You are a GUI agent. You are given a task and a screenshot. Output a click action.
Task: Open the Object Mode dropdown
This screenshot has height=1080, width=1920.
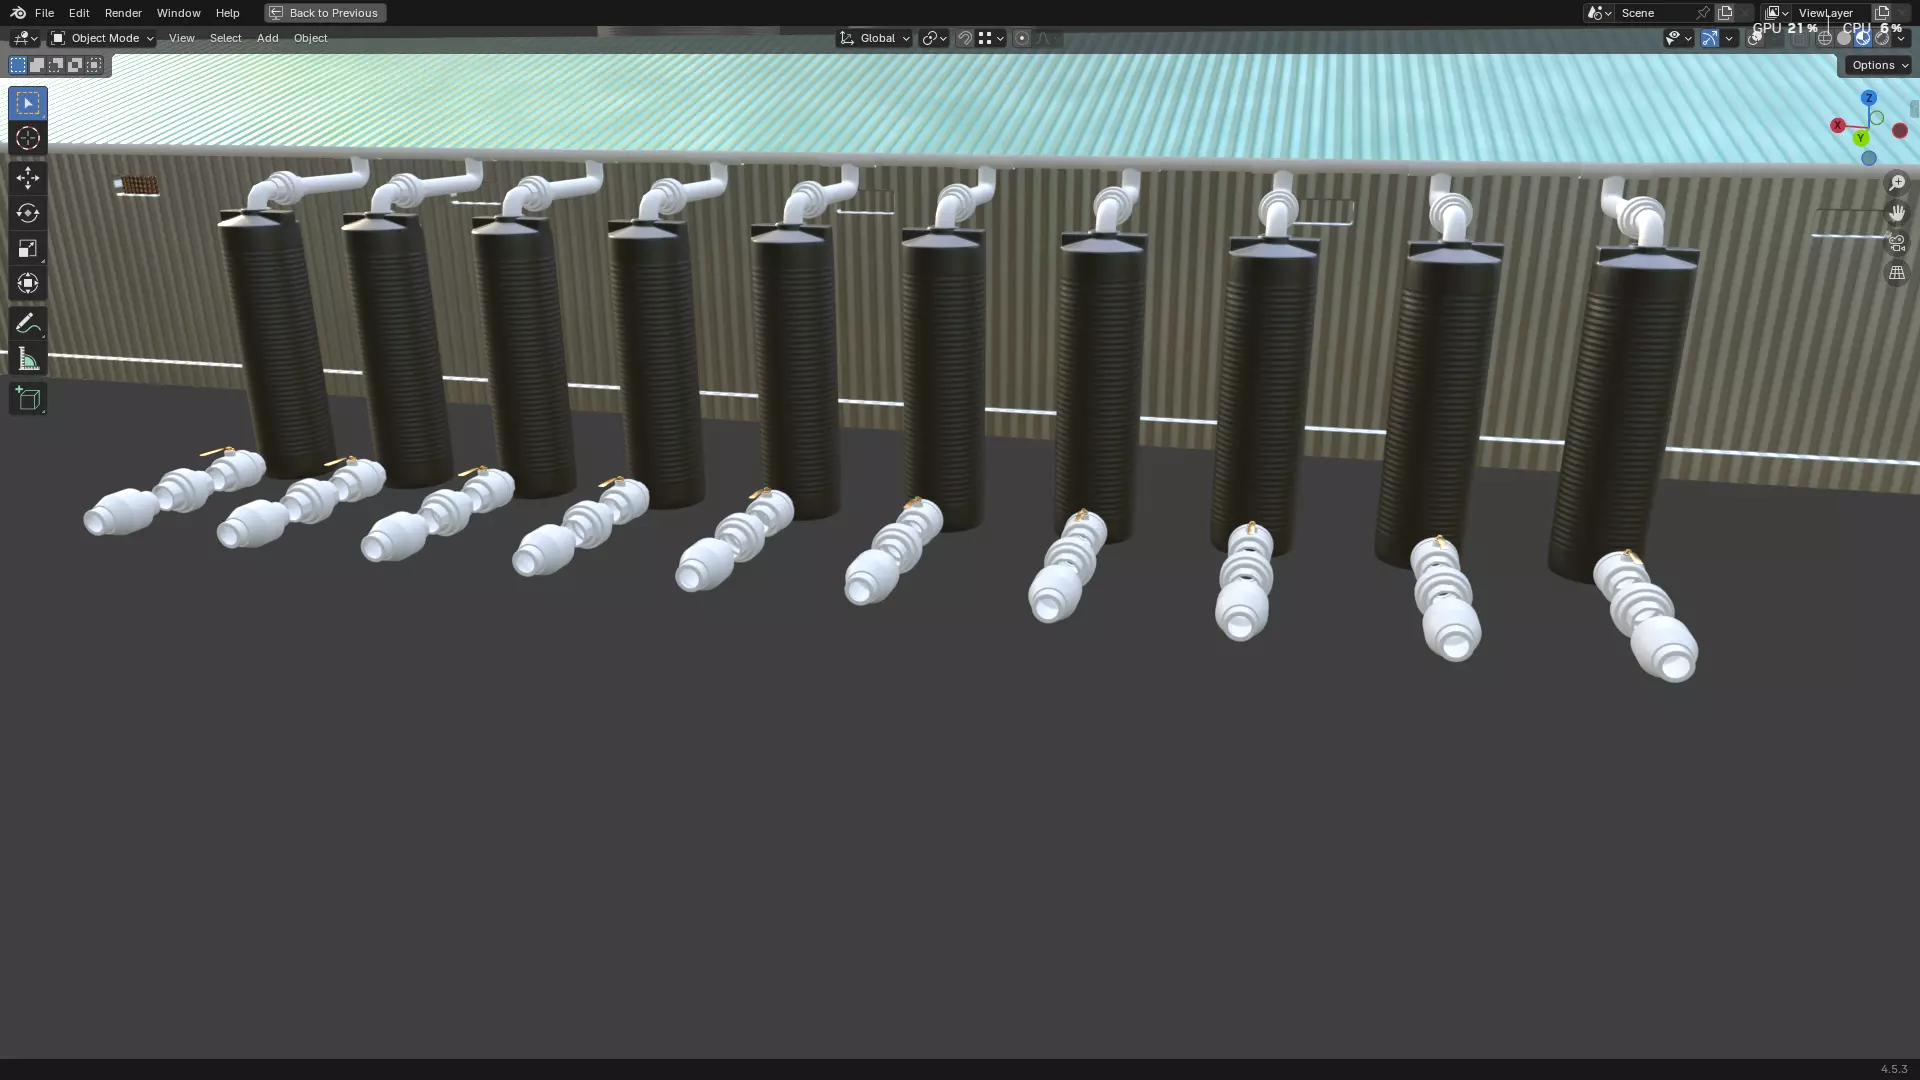[x=102, y=38]
